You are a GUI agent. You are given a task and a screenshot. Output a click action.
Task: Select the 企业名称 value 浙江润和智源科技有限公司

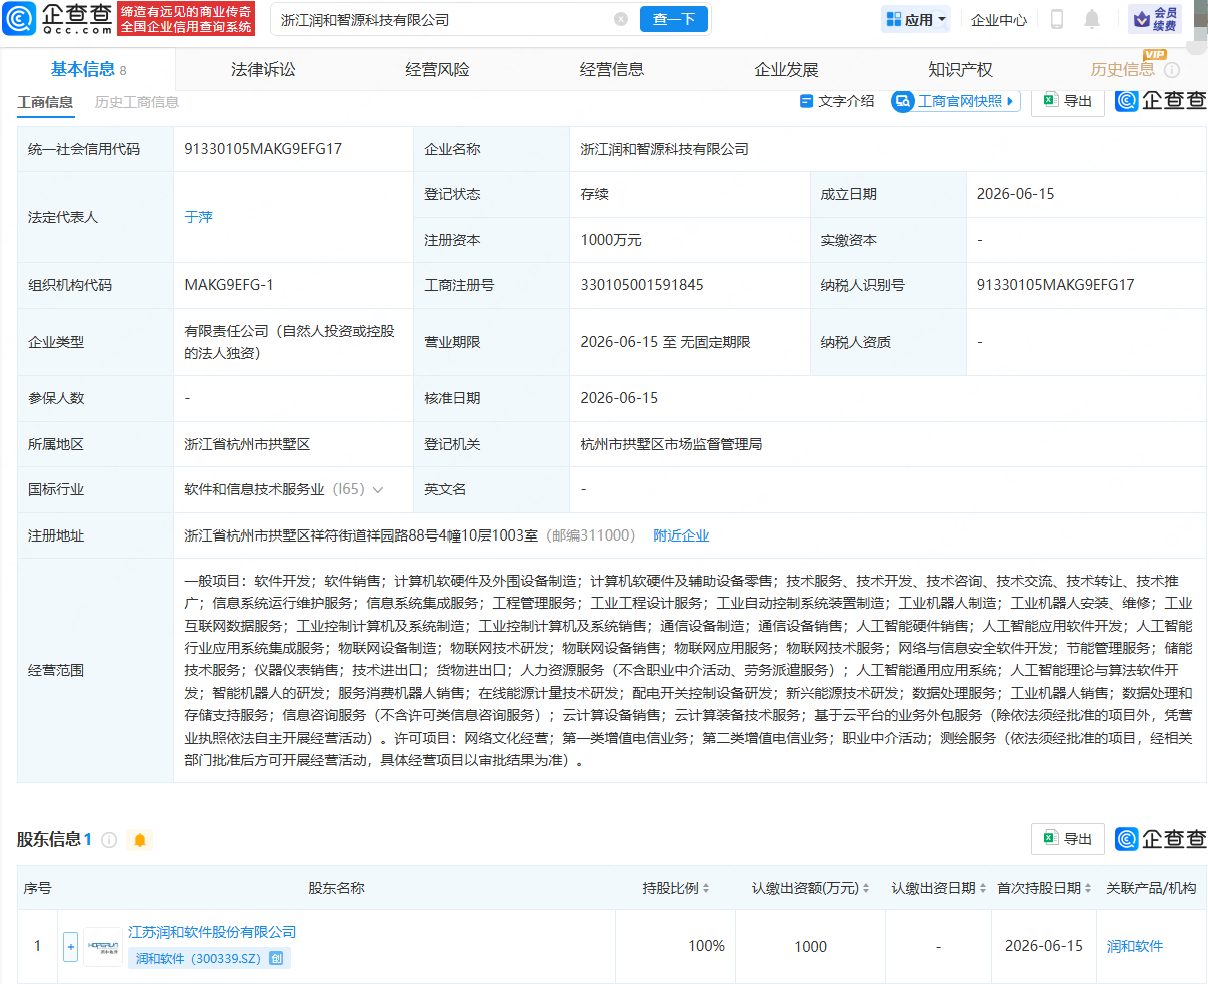pyautogui.click(x=665, y=149)
